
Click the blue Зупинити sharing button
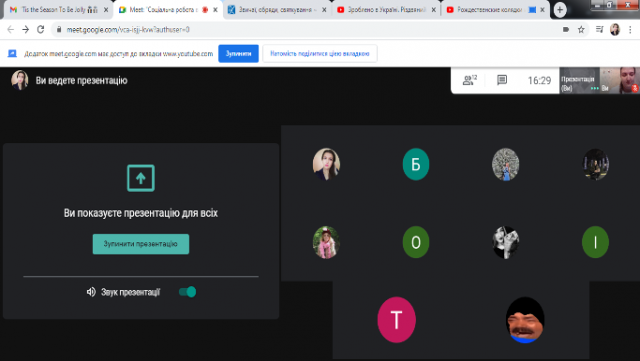pos(238,53)
